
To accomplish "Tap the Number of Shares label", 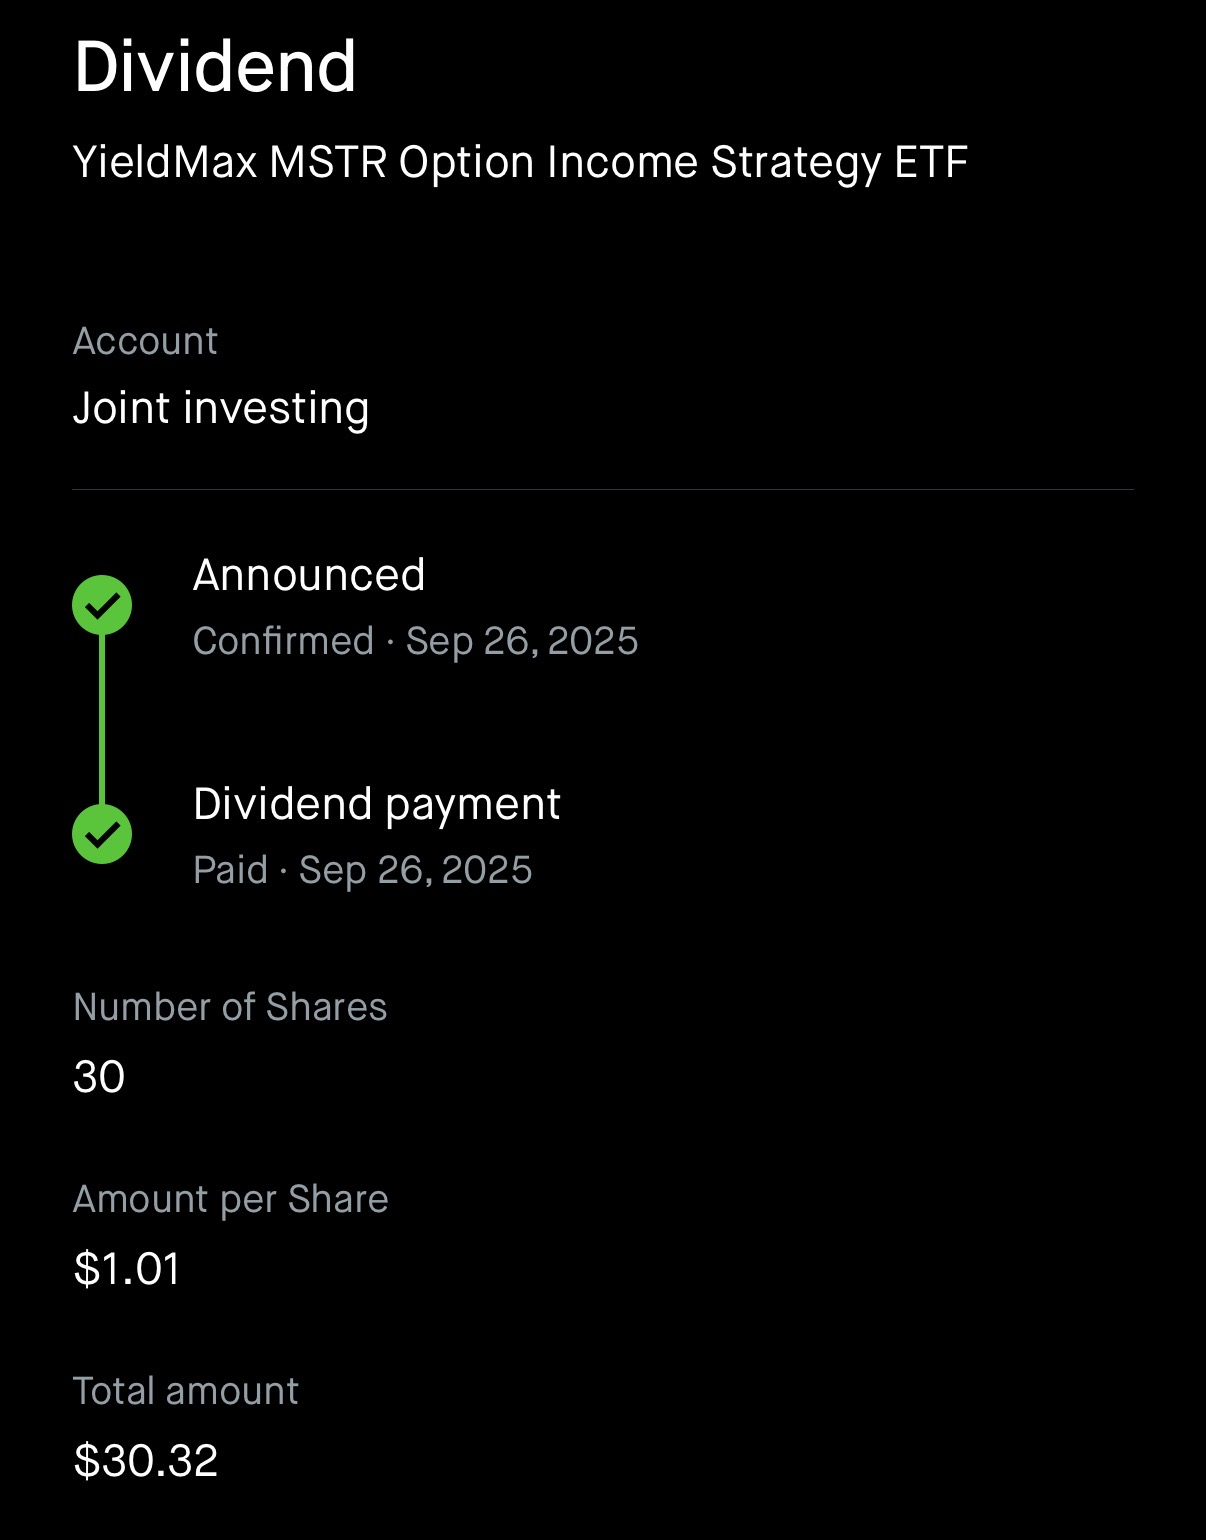I will 230,1007.
